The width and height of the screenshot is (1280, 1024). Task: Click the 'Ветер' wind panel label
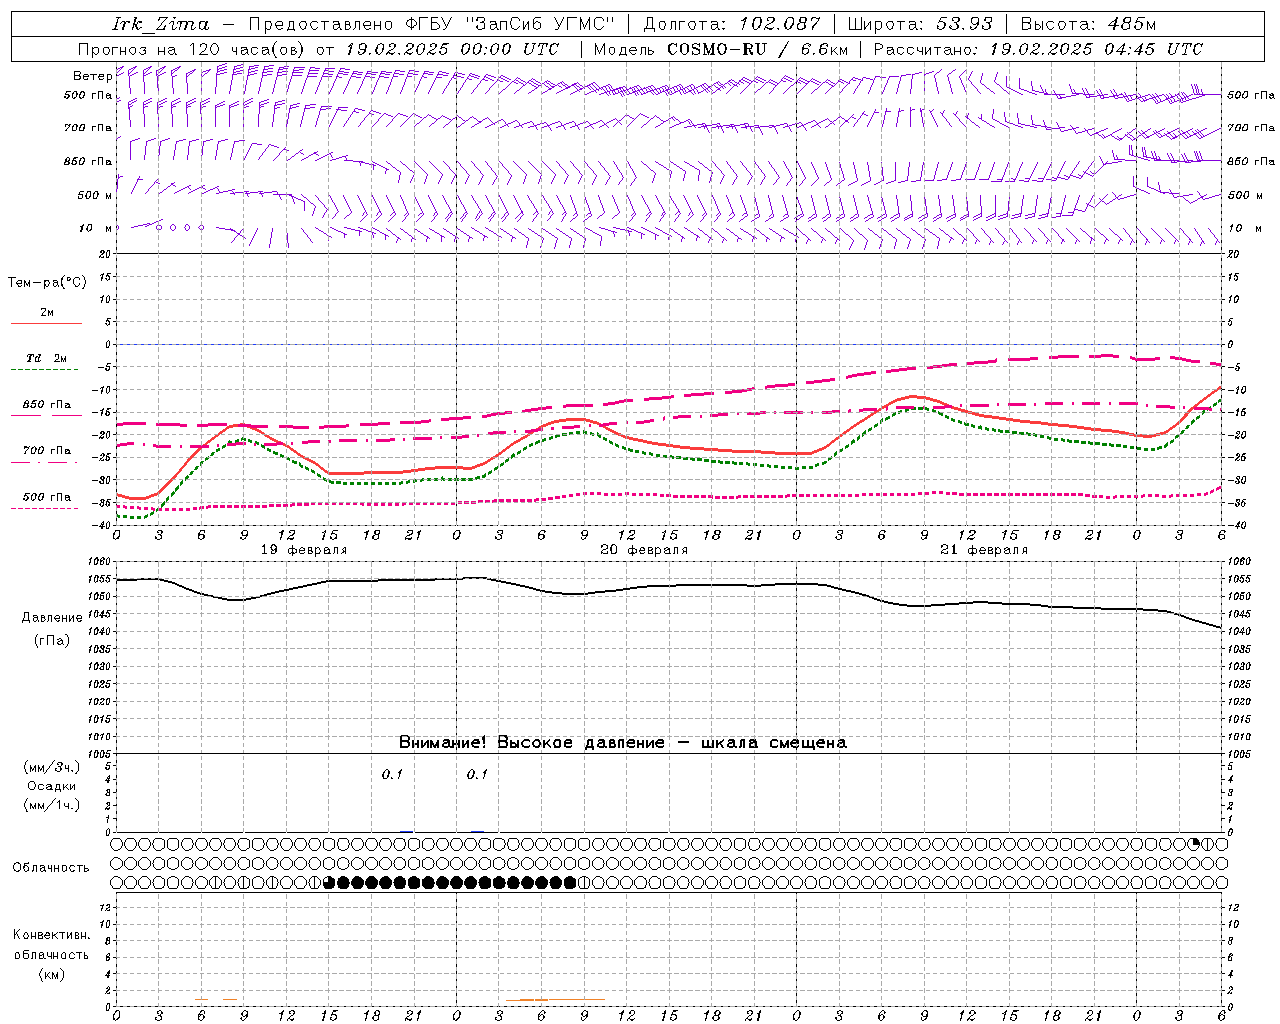click(x=92, y=76)
